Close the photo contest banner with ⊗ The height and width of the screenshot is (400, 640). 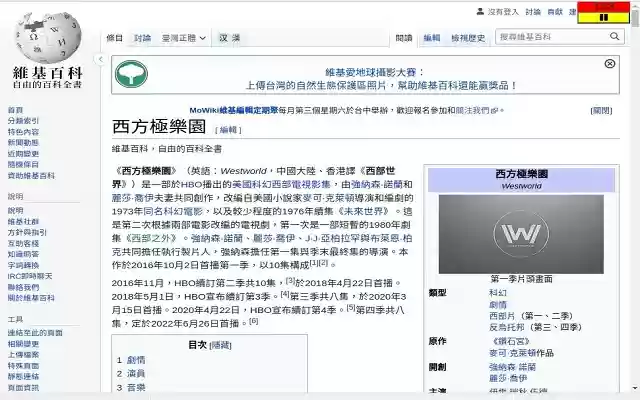pos(609,64)
